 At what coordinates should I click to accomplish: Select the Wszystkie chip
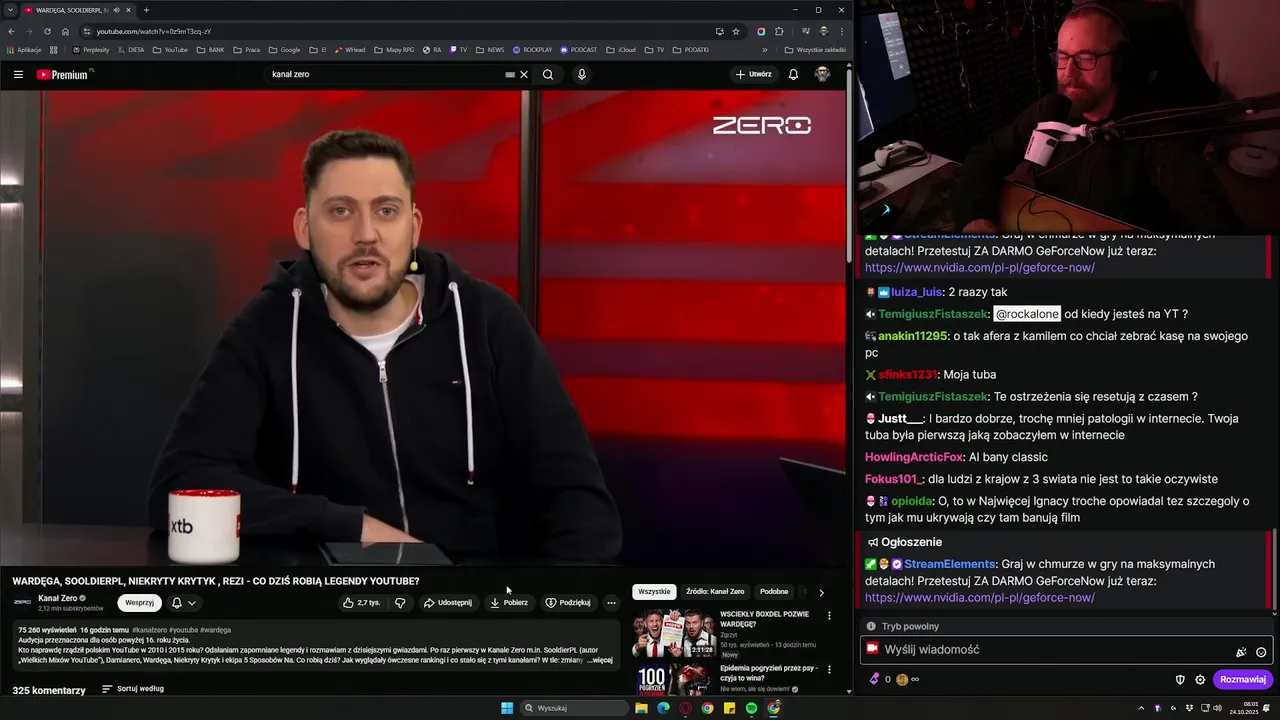pos(654,592)
